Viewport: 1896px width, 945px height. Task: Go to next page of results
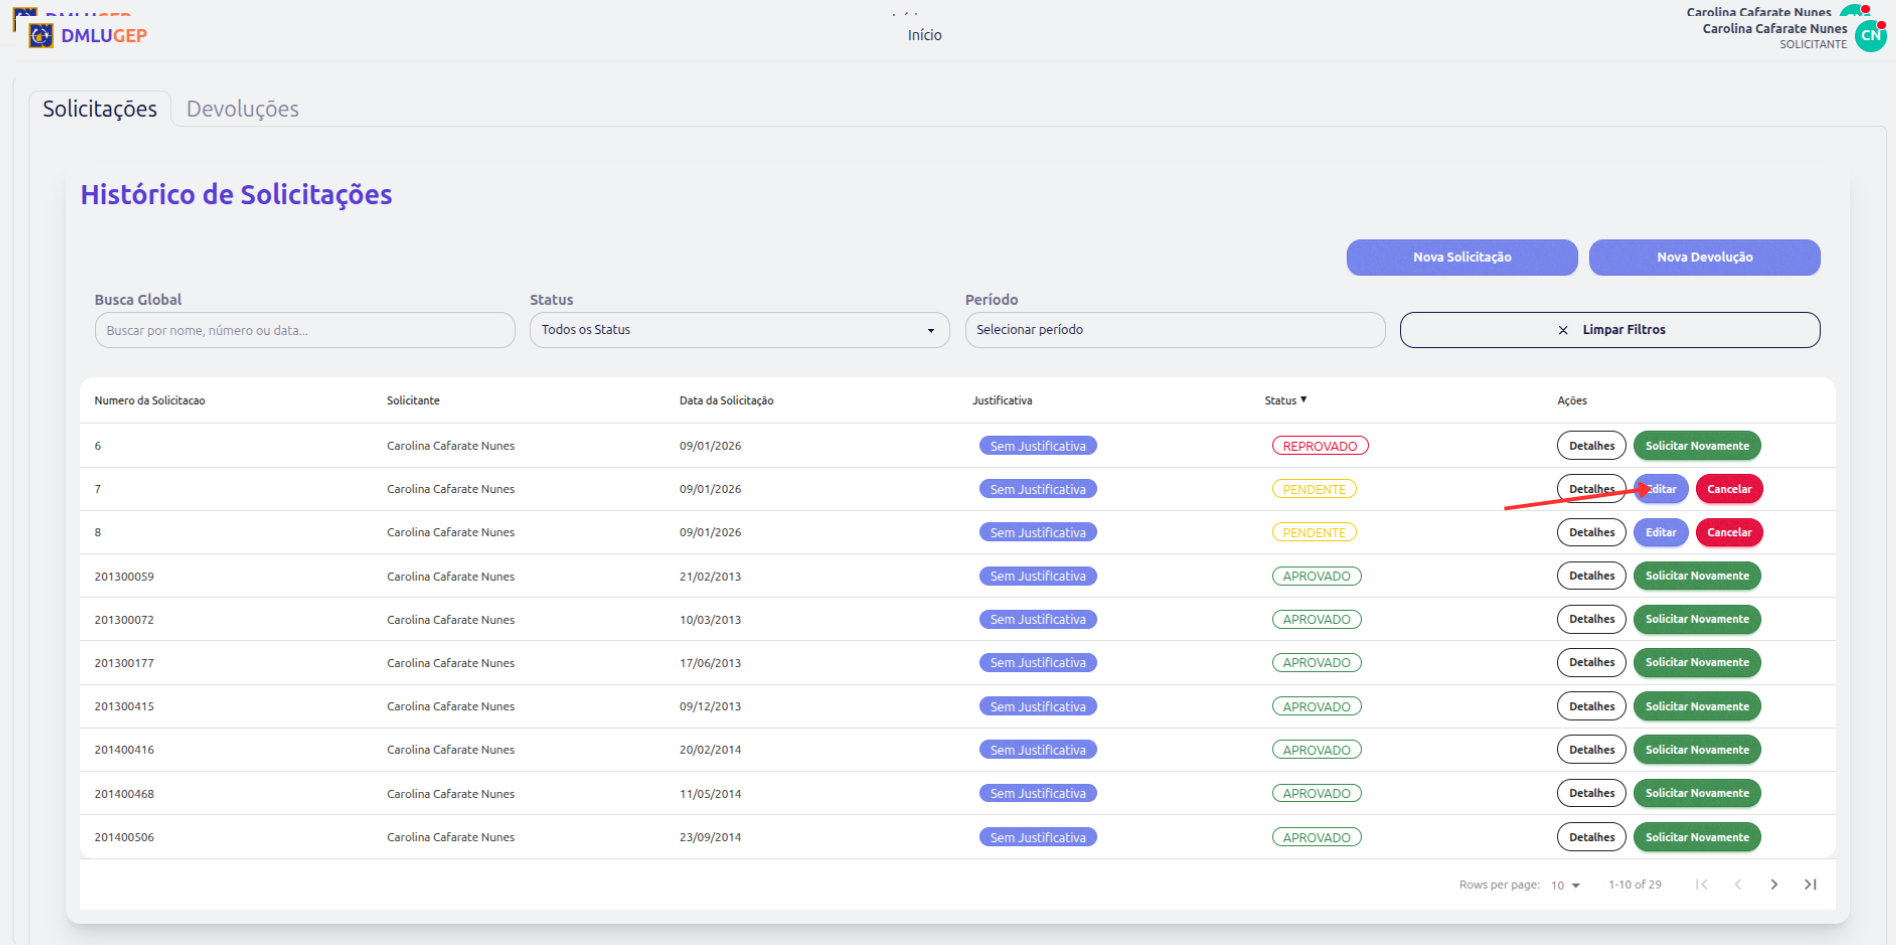(1774, 884)
